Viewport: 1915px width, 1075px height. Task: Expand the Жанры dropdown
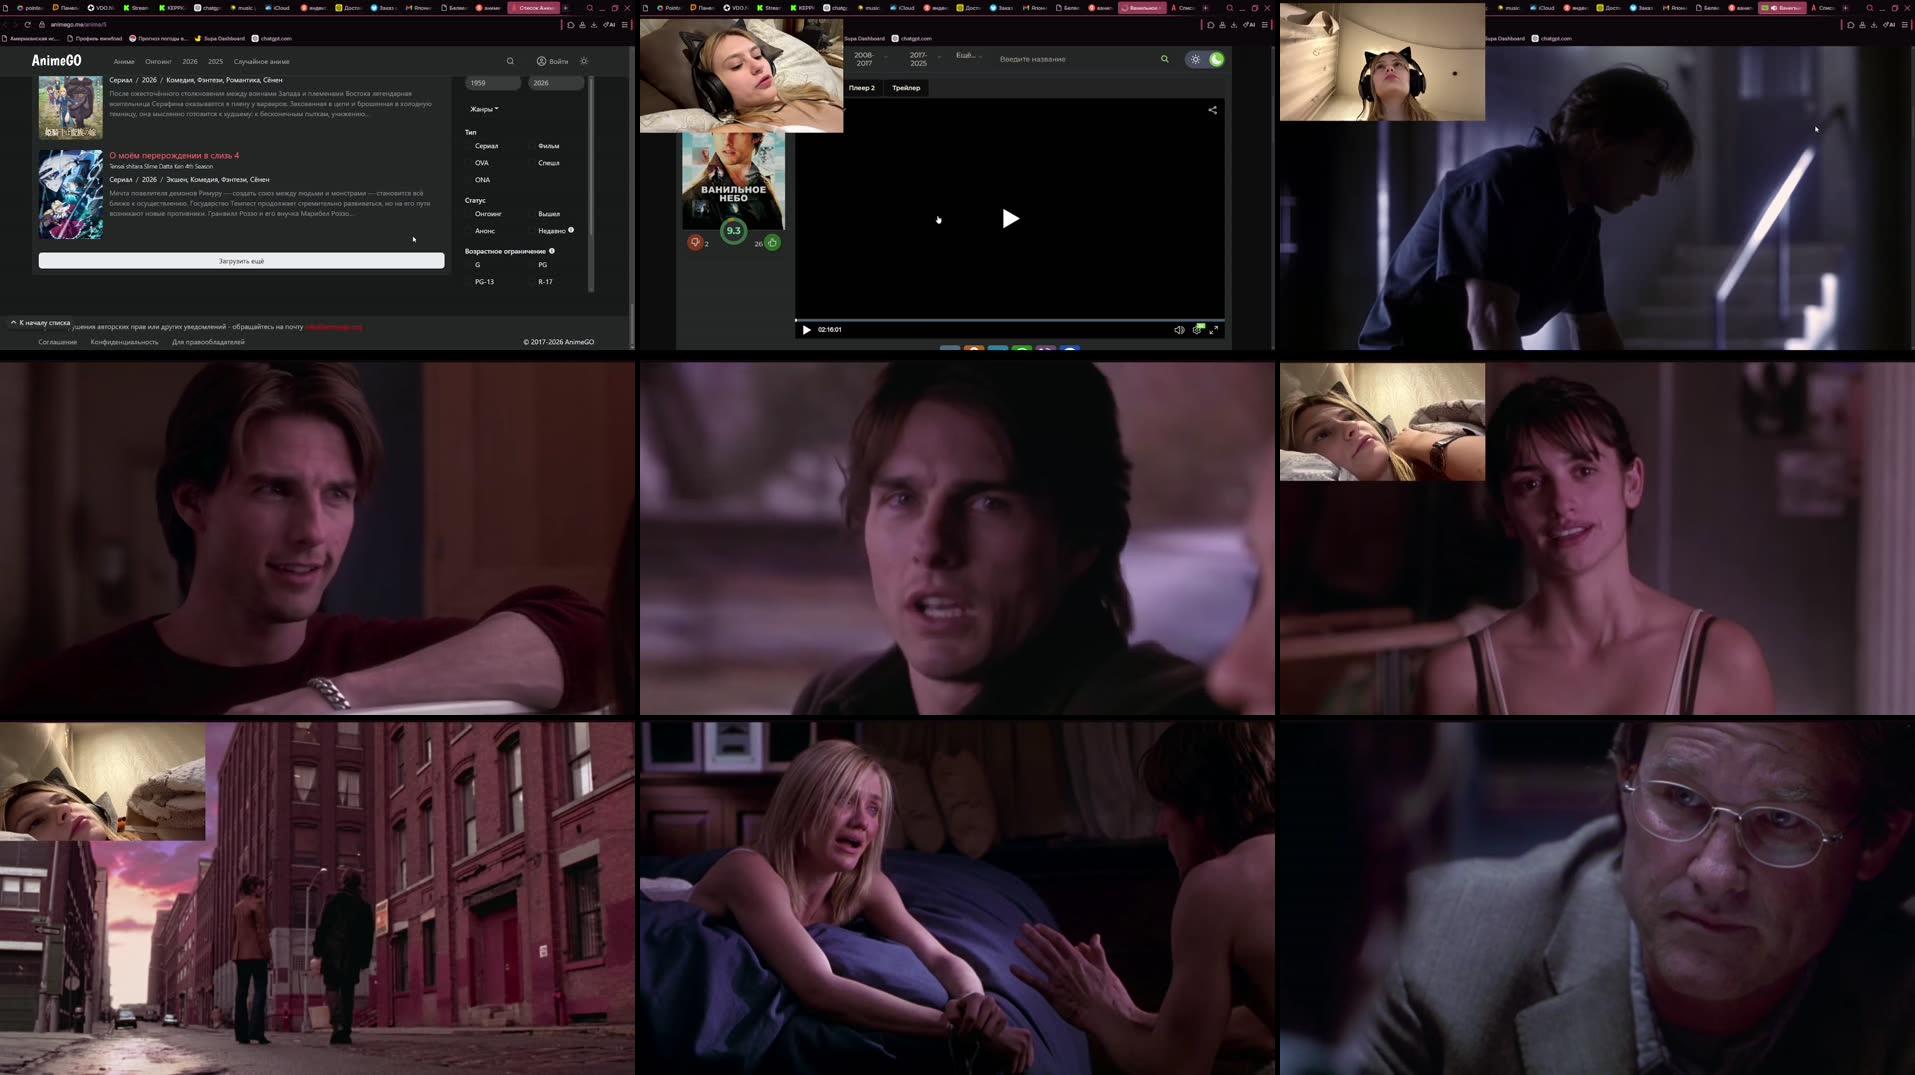[x=484, y=109]
